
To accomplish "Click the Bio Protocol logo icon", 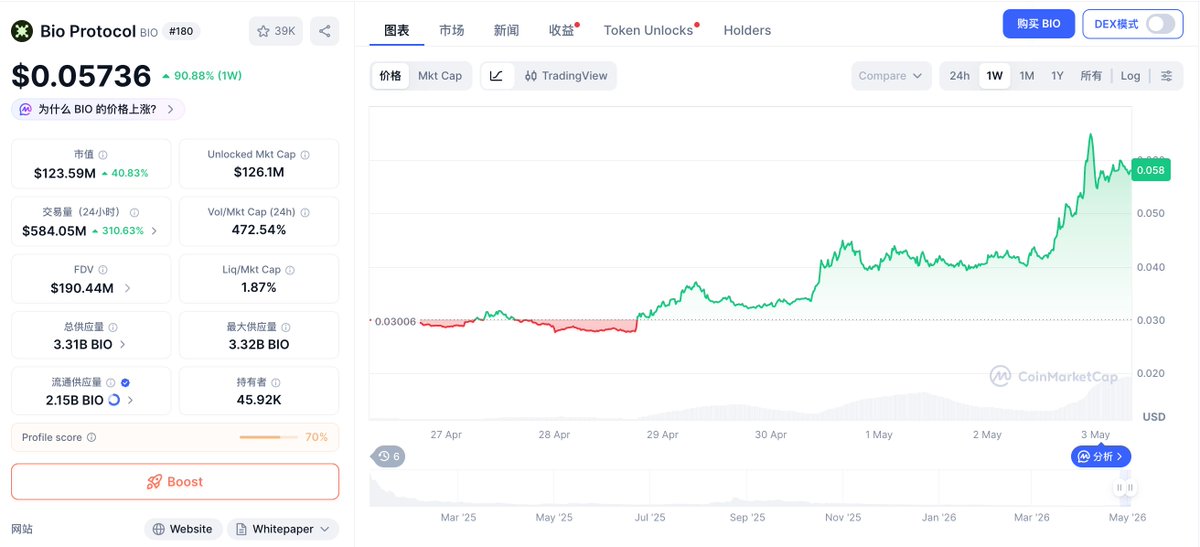I will coord(22,31).
